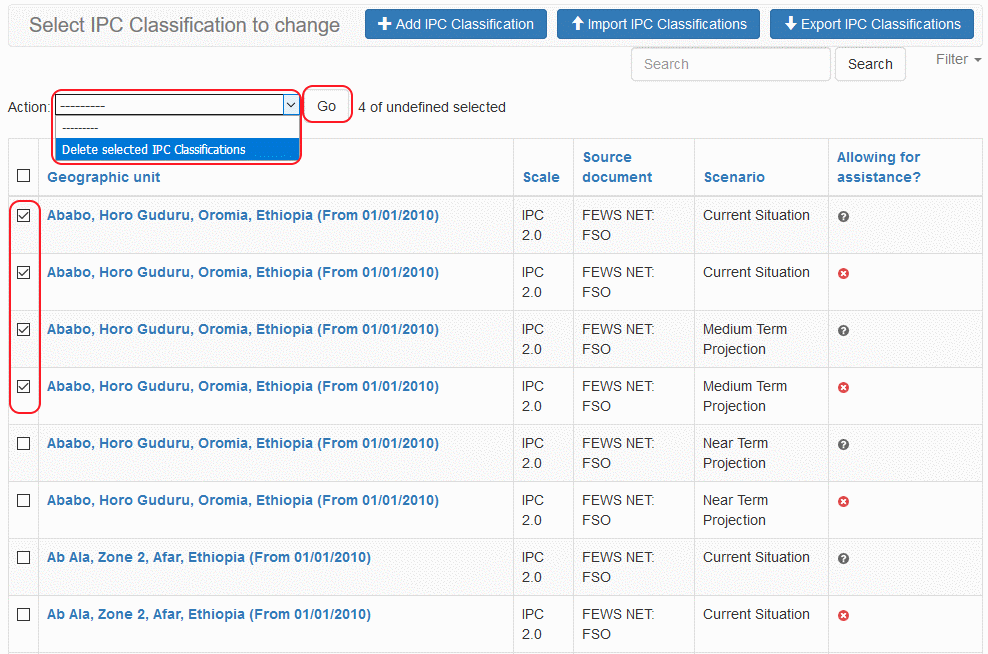Click question mark icon in first Ab Ala row
The height and width of the screenshot is (654, 988).
[843, 558]
